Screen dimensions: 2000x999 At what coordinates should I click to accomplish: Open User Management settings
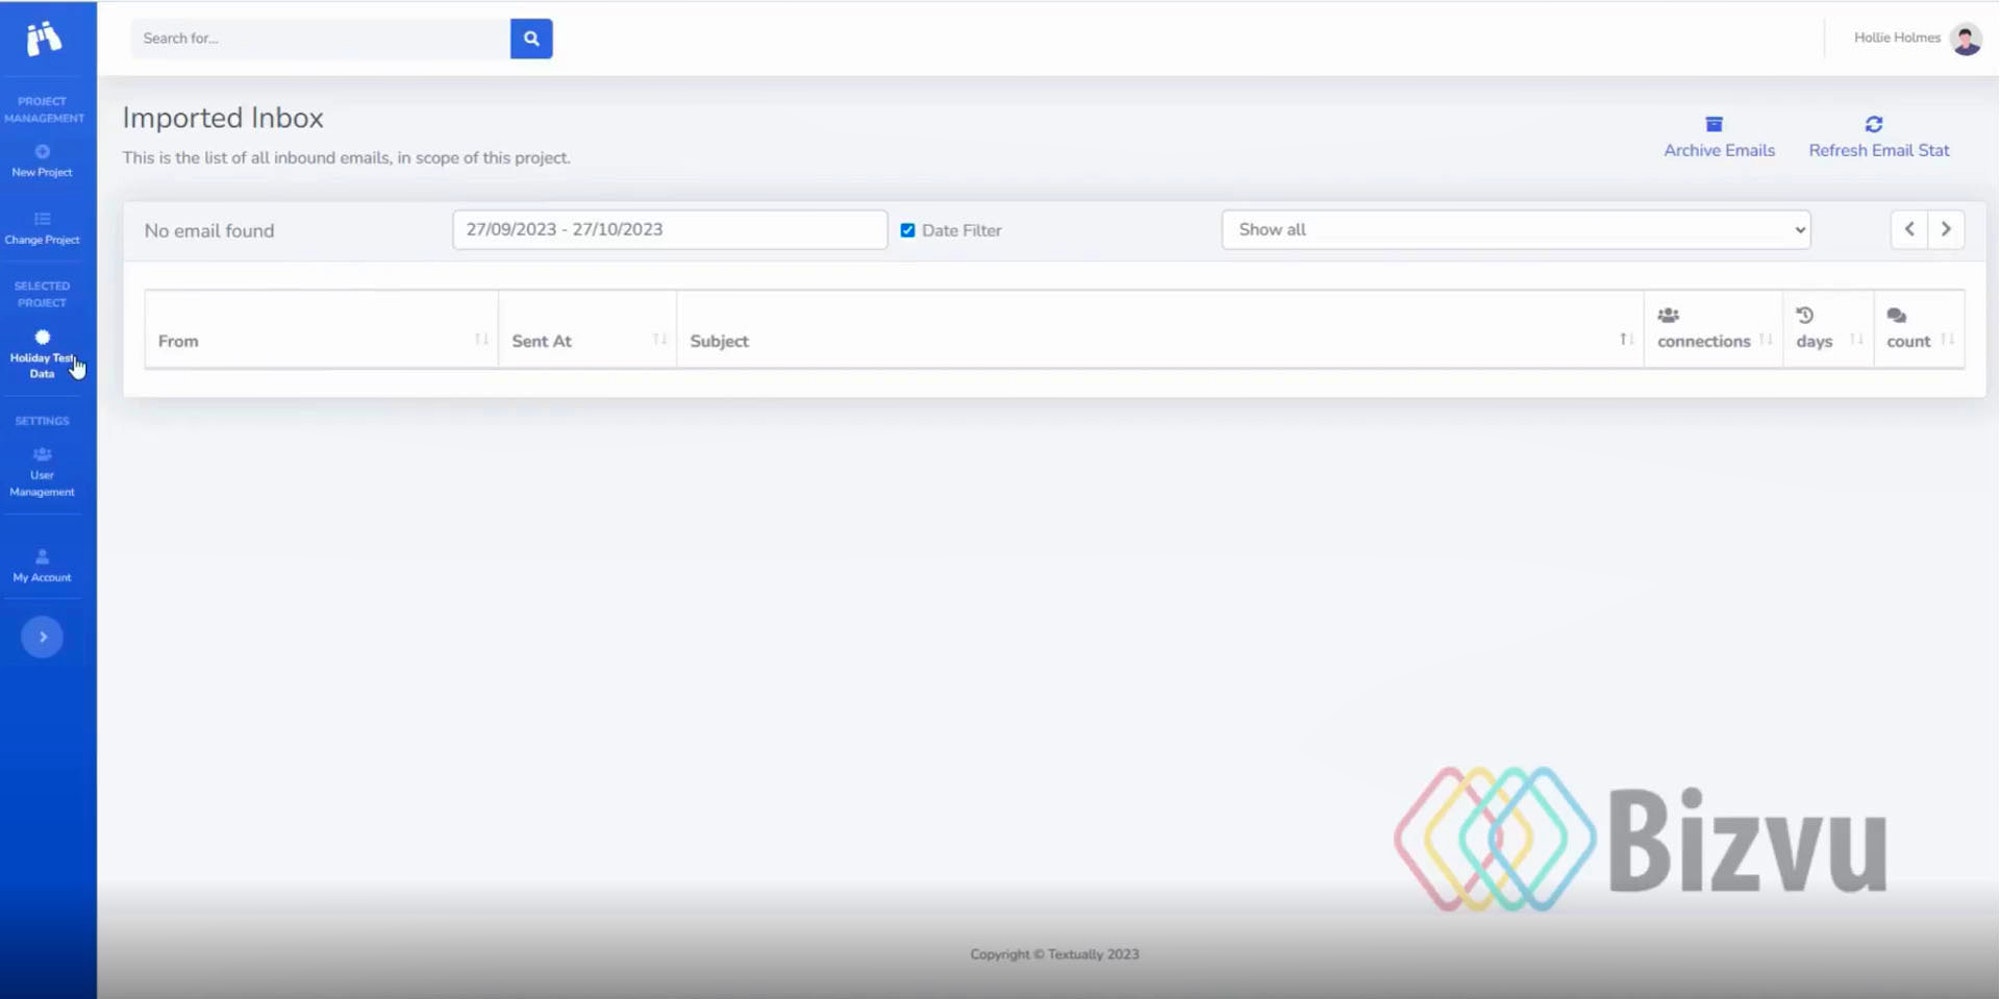[42, 472]
